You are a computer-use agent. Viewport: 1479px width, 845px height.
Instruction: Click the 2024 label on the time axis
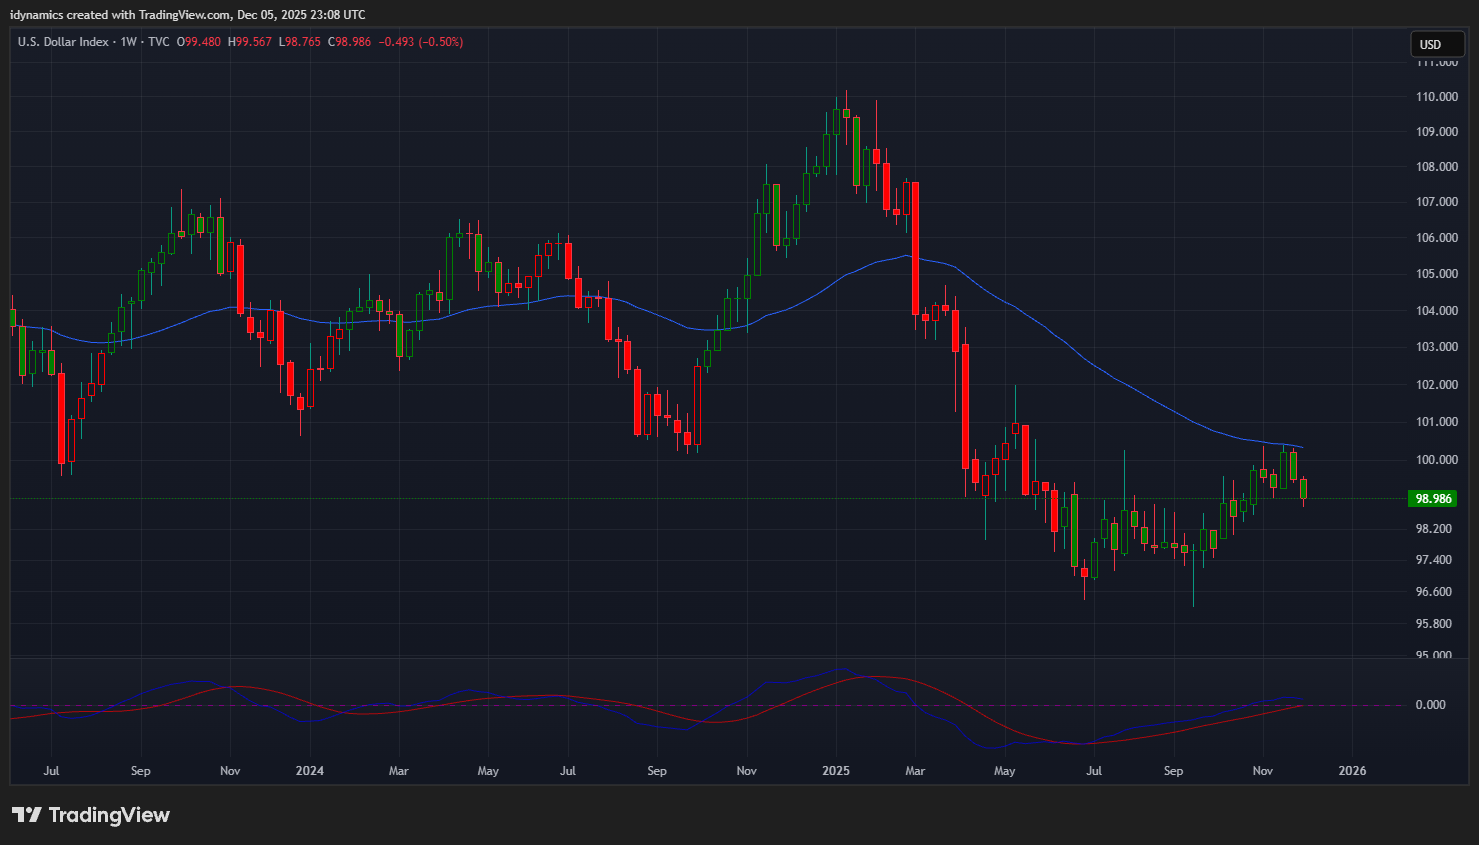coord(309,771)
